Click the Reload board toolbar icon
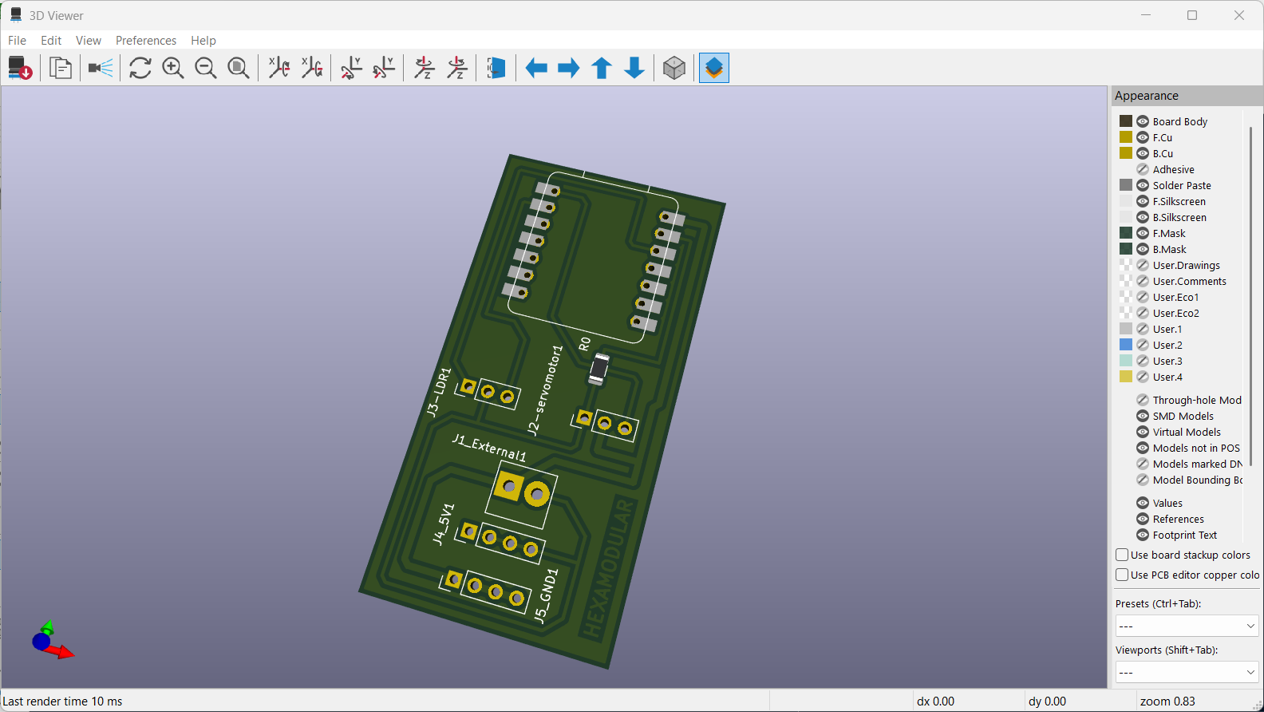 click(x=20, y=68)
